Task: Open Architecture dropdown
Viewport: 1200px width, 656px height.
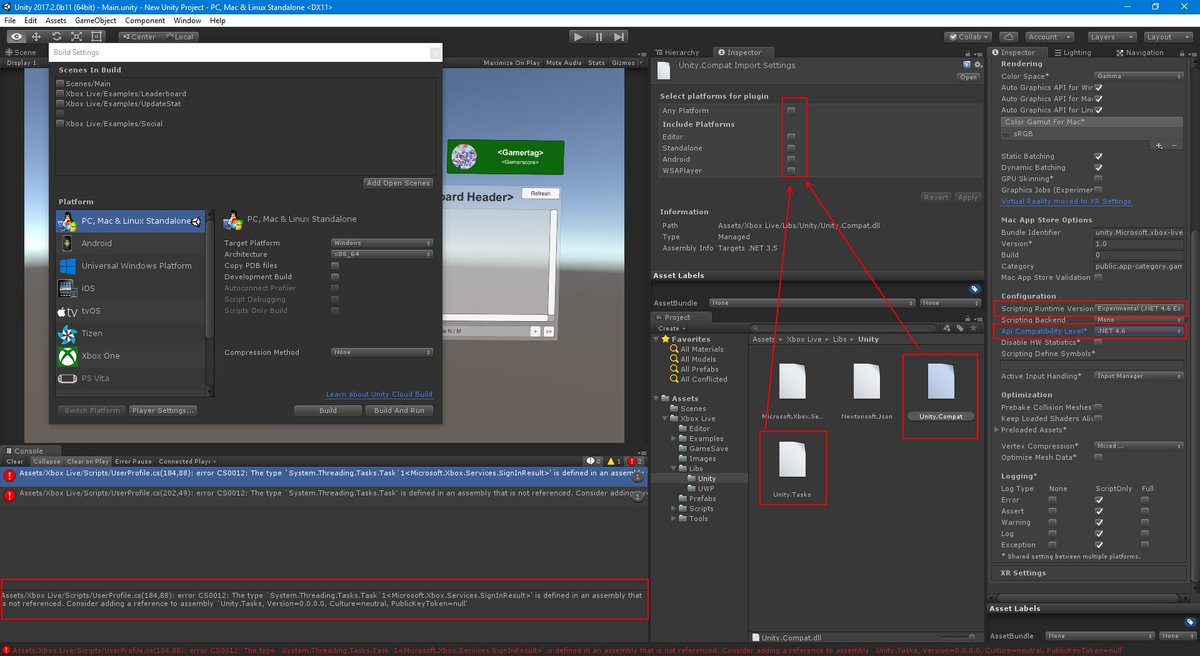Action: 381,254
